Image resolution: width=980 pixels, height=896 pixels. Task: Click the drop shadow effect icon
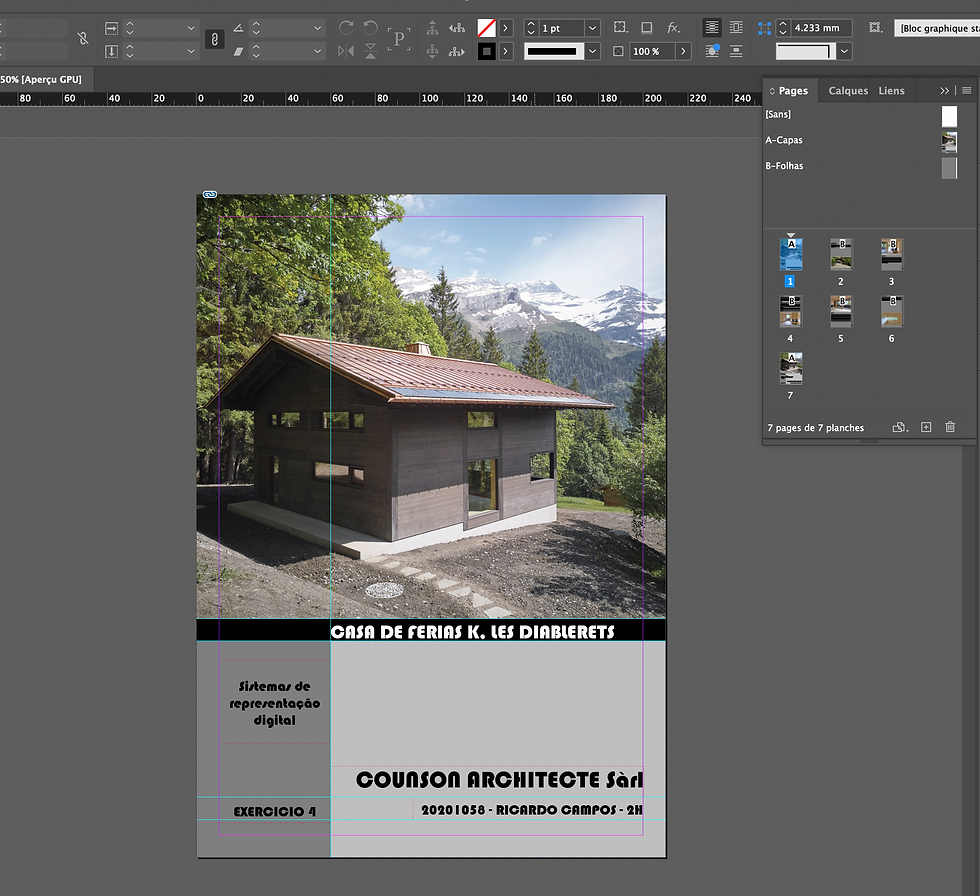(x=647, y=28)
